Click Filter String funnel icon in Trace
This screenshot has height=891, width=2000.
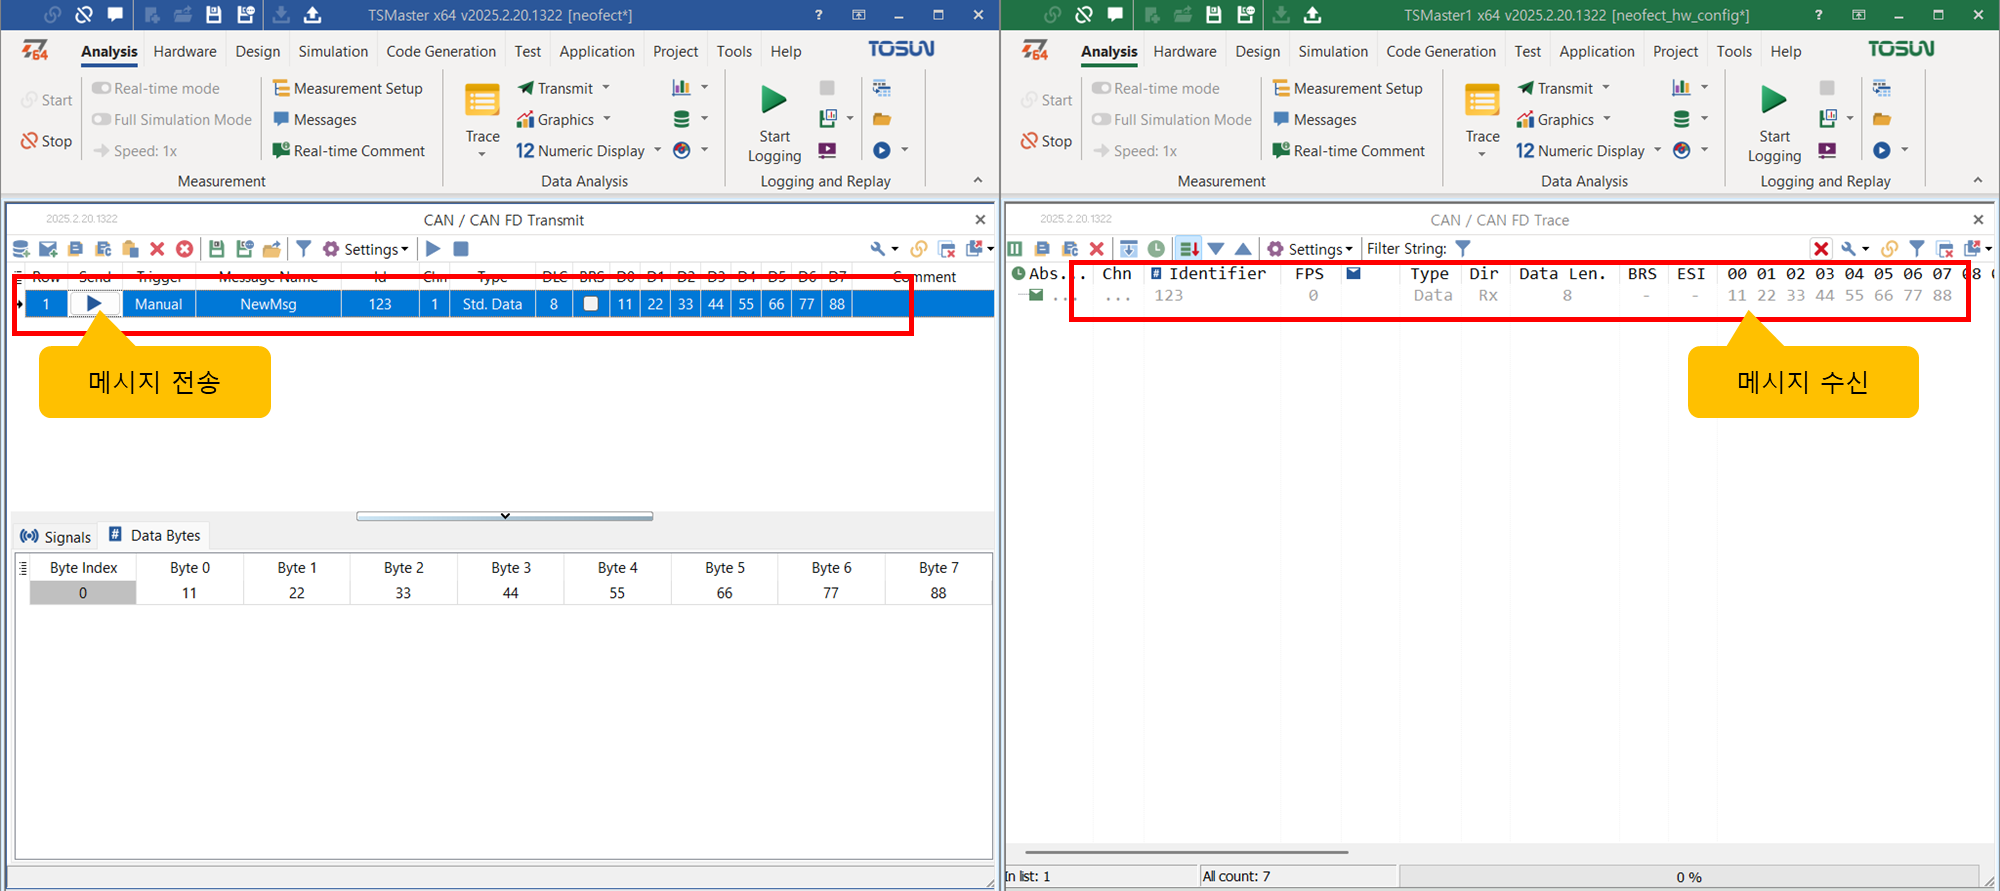pyautogui.click(x=1463, y=249)
